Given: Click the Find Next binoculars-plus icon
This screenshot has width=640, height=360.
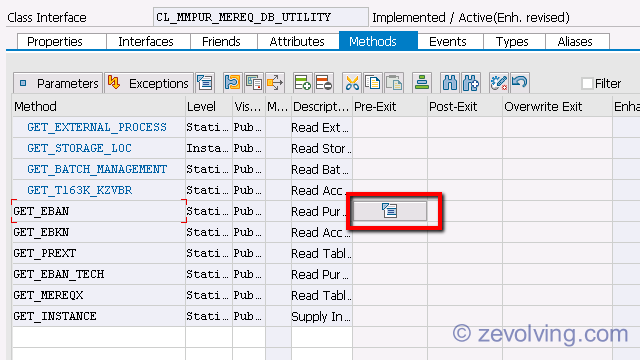Looking at the screenshot, I should click(471, 83).
